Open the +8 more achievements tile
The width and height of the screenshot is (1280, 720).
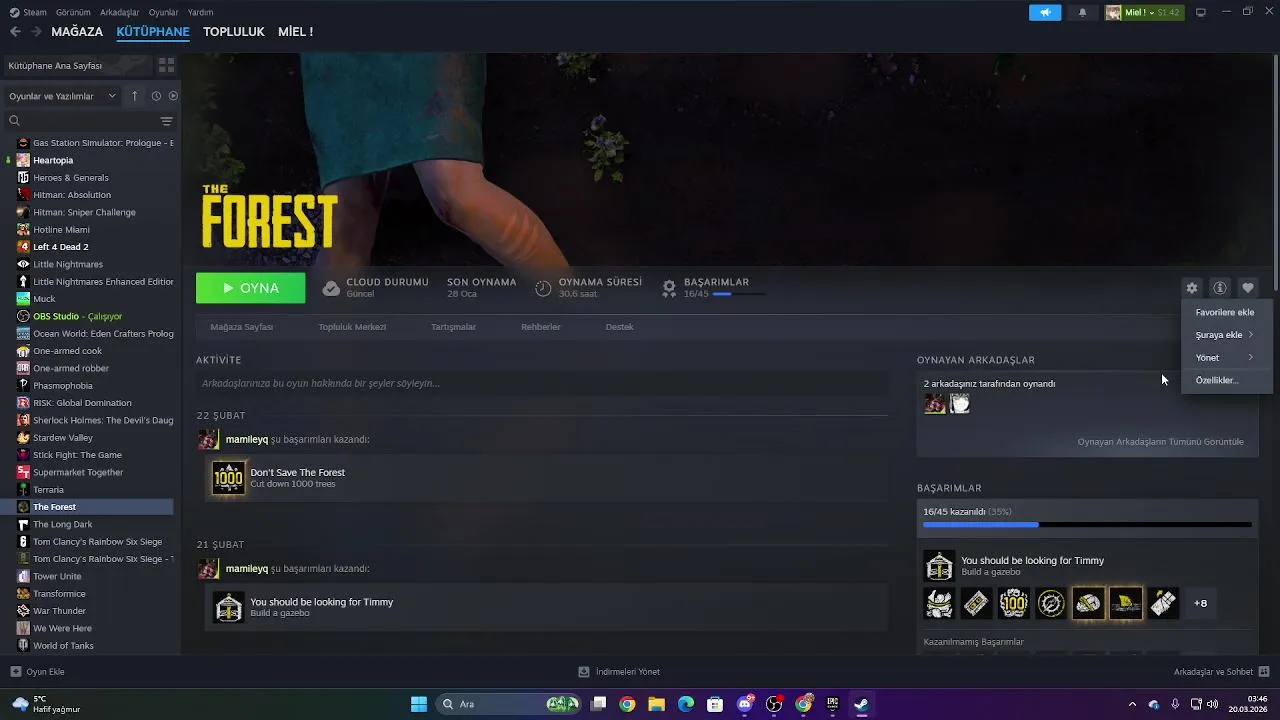coord(1200,603)
